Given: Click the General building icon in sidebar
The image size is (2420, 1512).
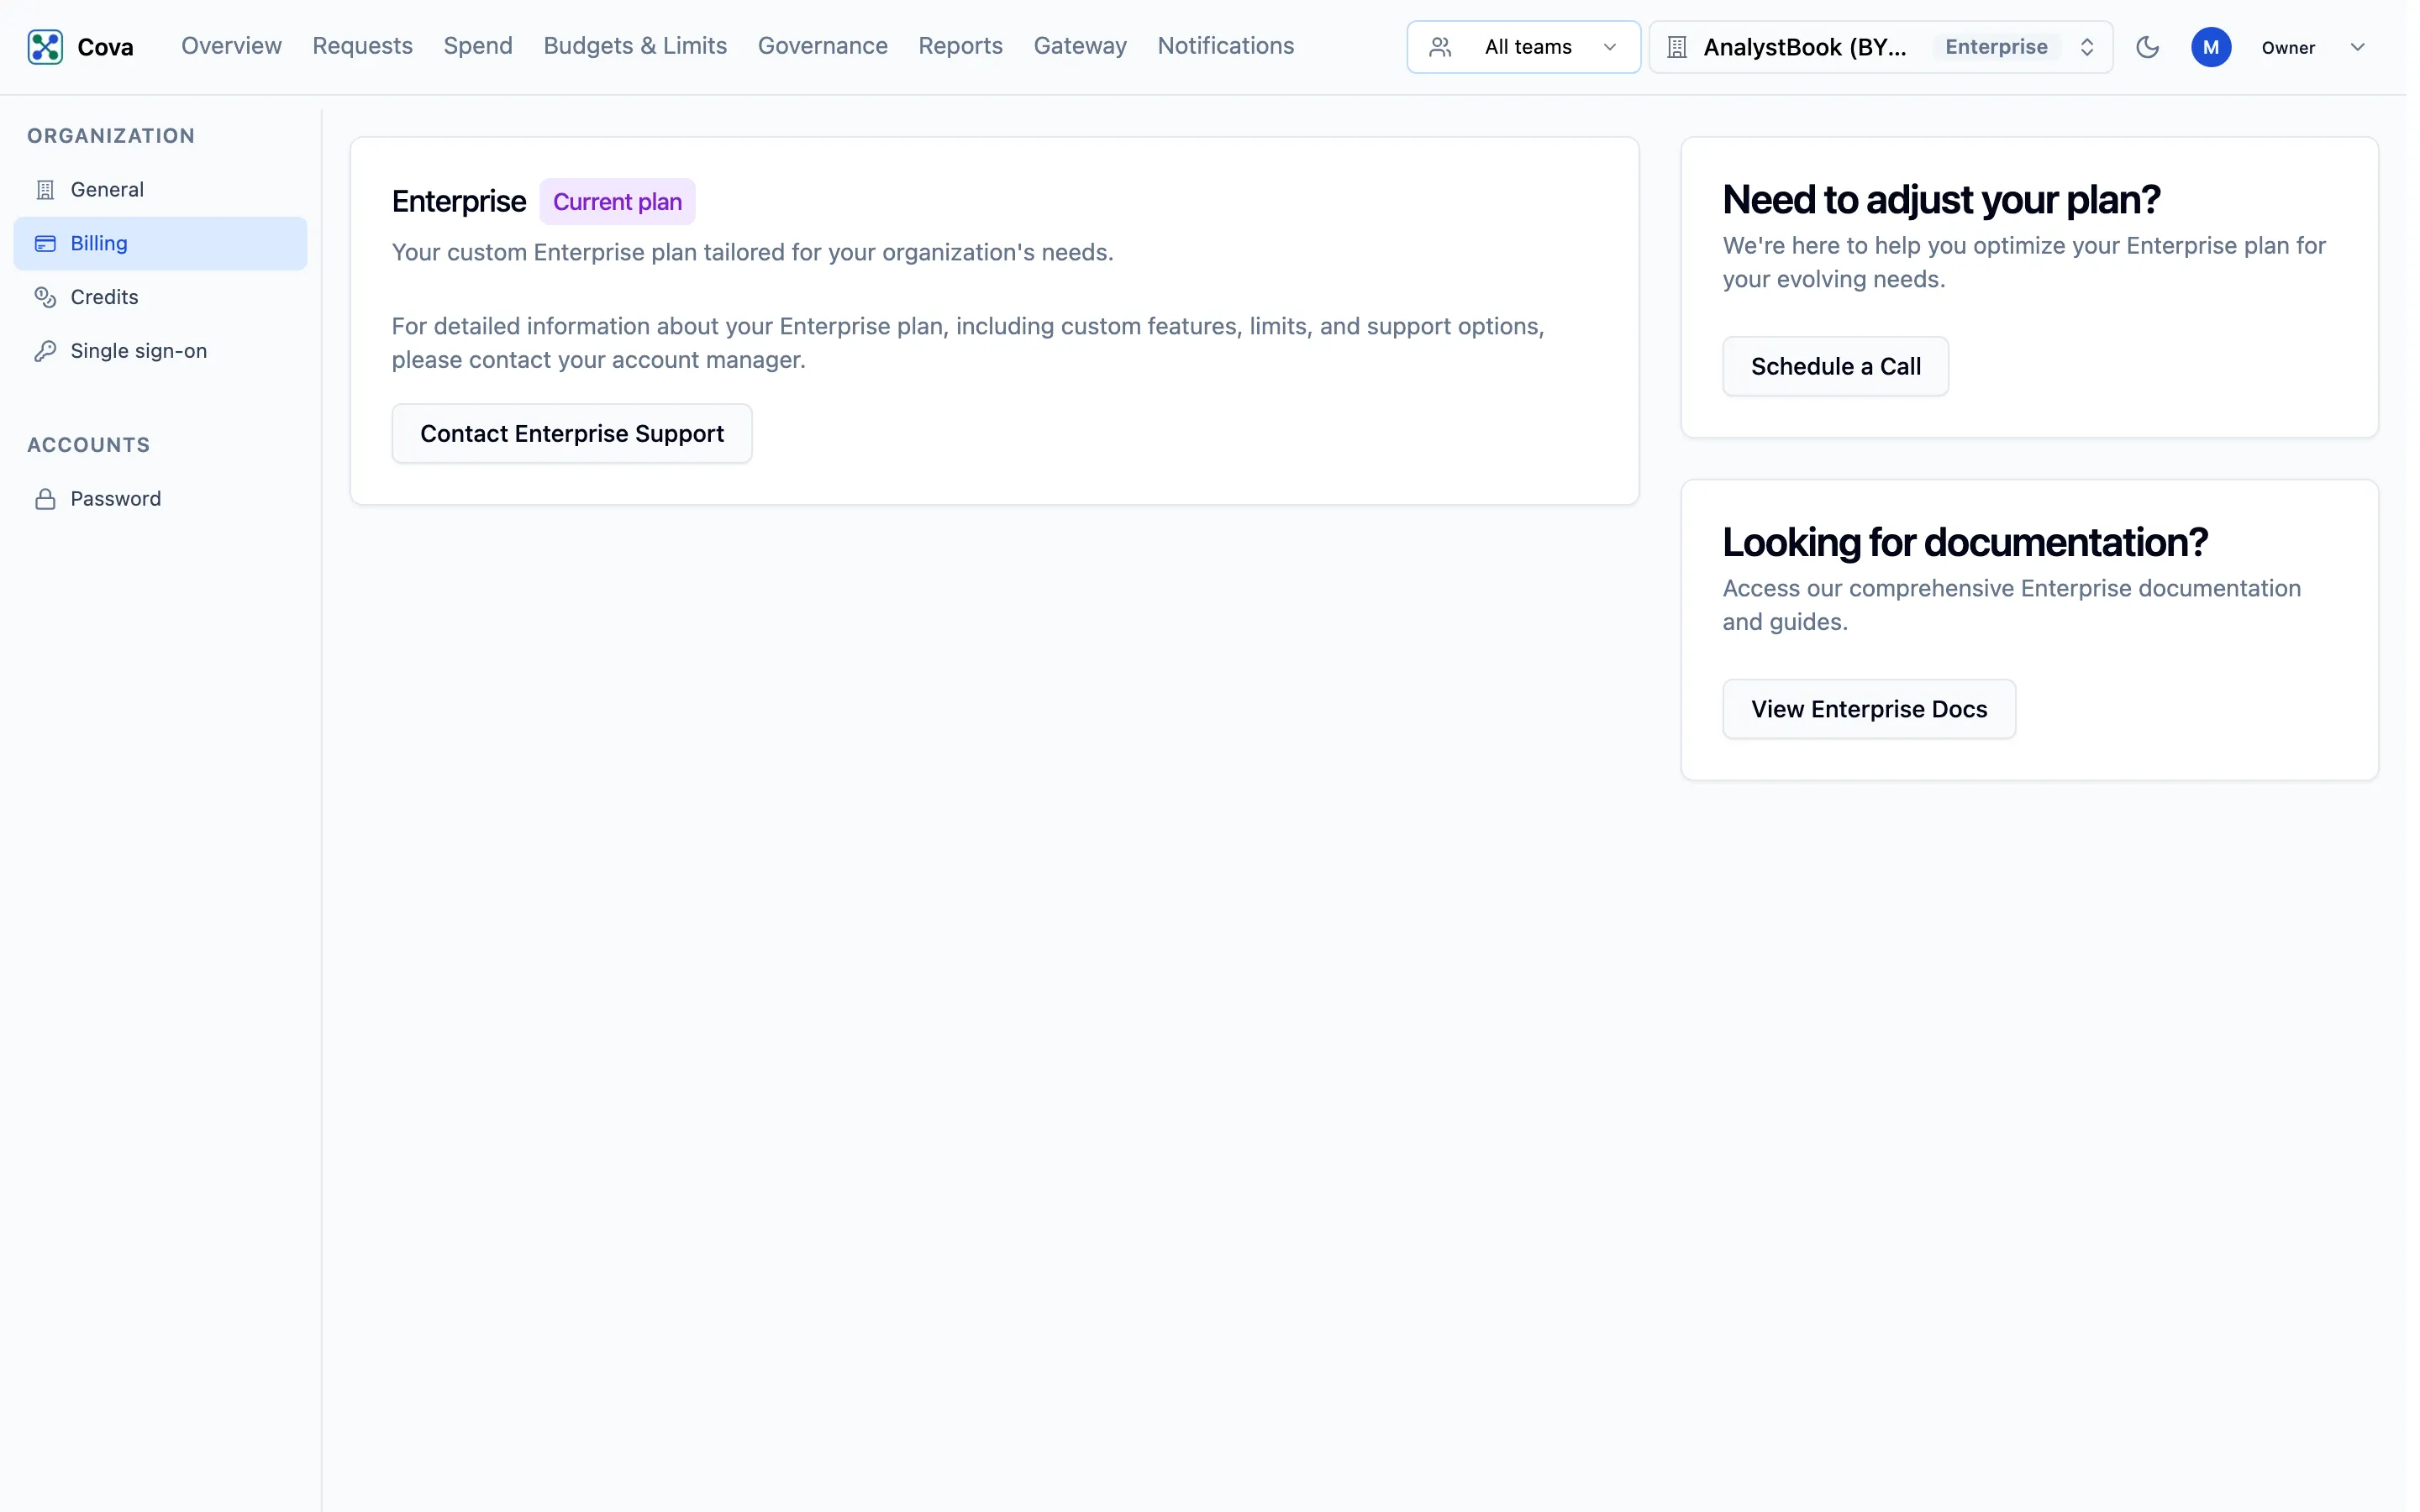Looking at the screenshot, I should pos(45,190).
